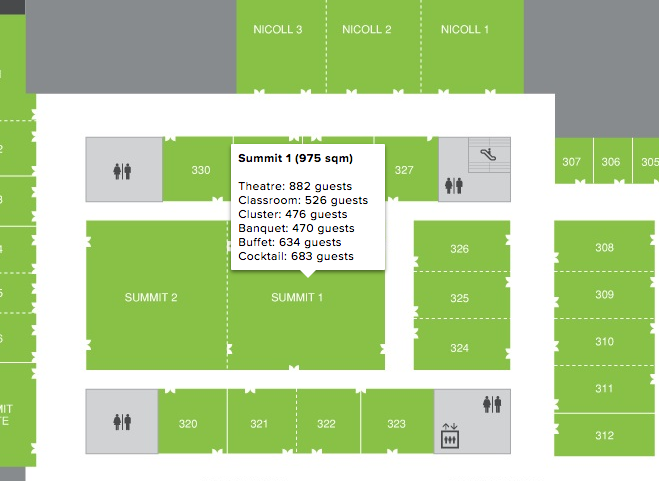Click 'Banquet: 470 guests' in tooltip
The height and width of the screenshot is (481, 659).
296,228
